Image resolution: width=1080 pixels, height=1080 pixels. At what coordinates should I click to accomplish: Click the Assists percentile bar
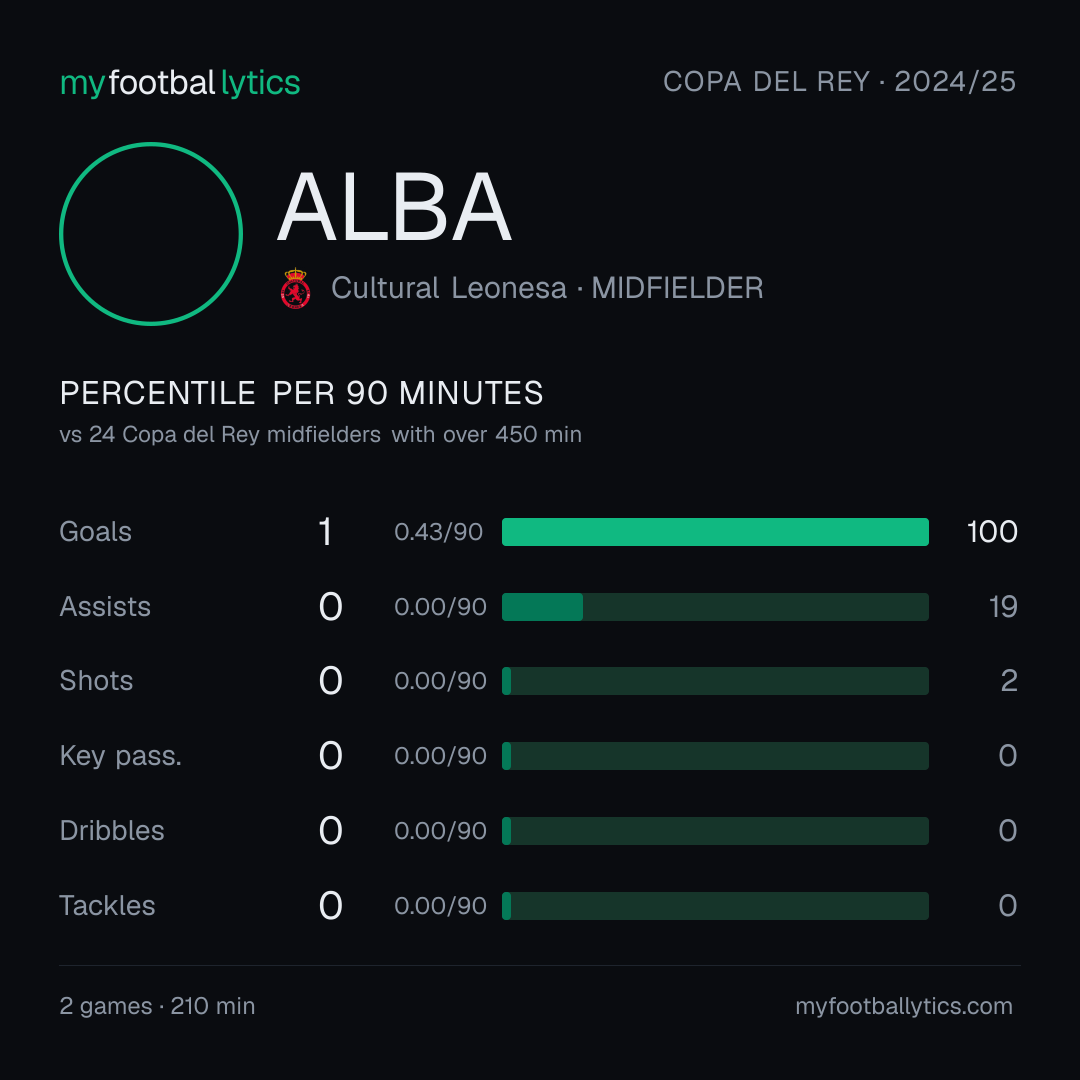coord(715,607)
